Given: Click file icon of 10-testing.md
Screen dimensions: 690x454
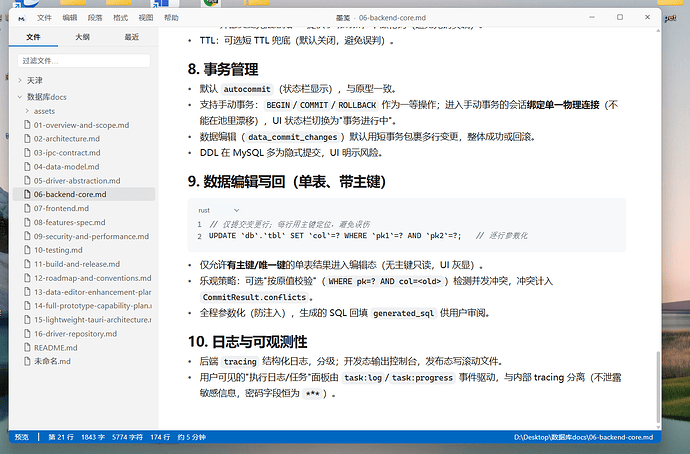Looking at the screenshot, I should pyautogui.click(x=27, y=250).
